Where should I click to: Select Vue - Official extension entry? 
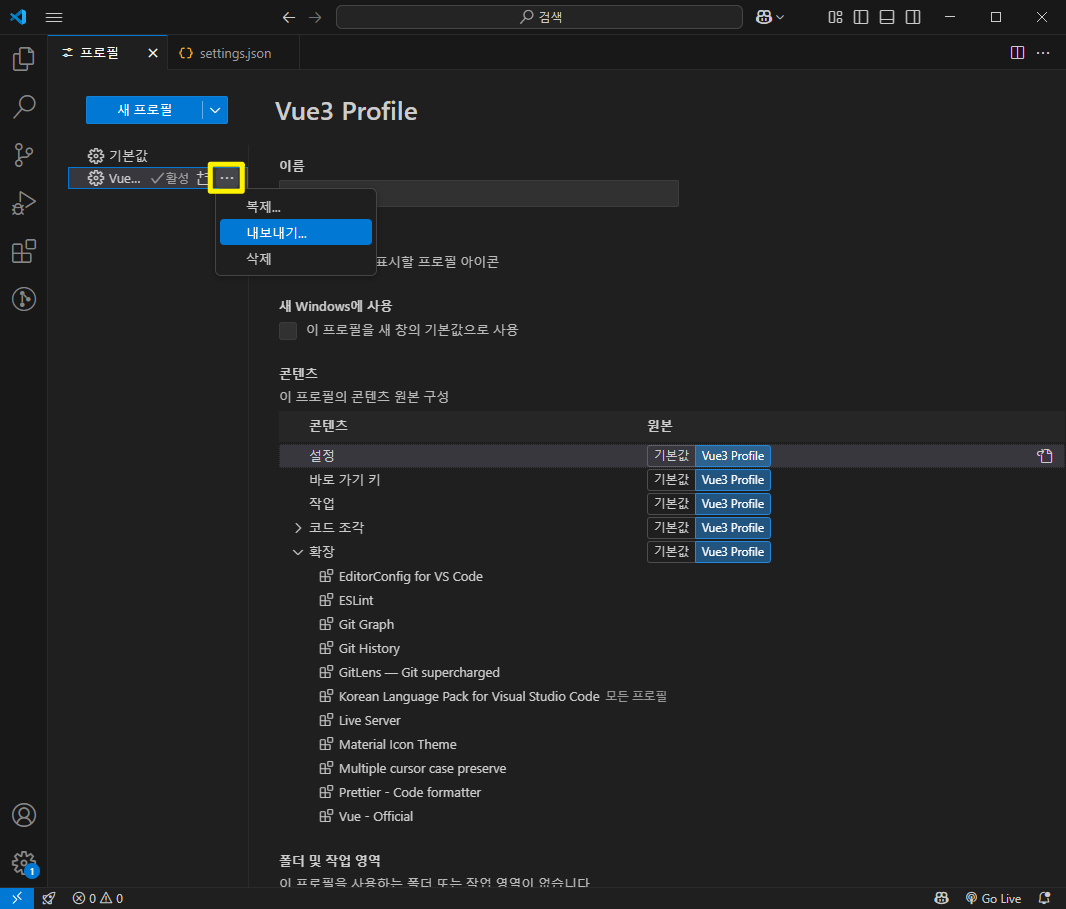[366, 816]
